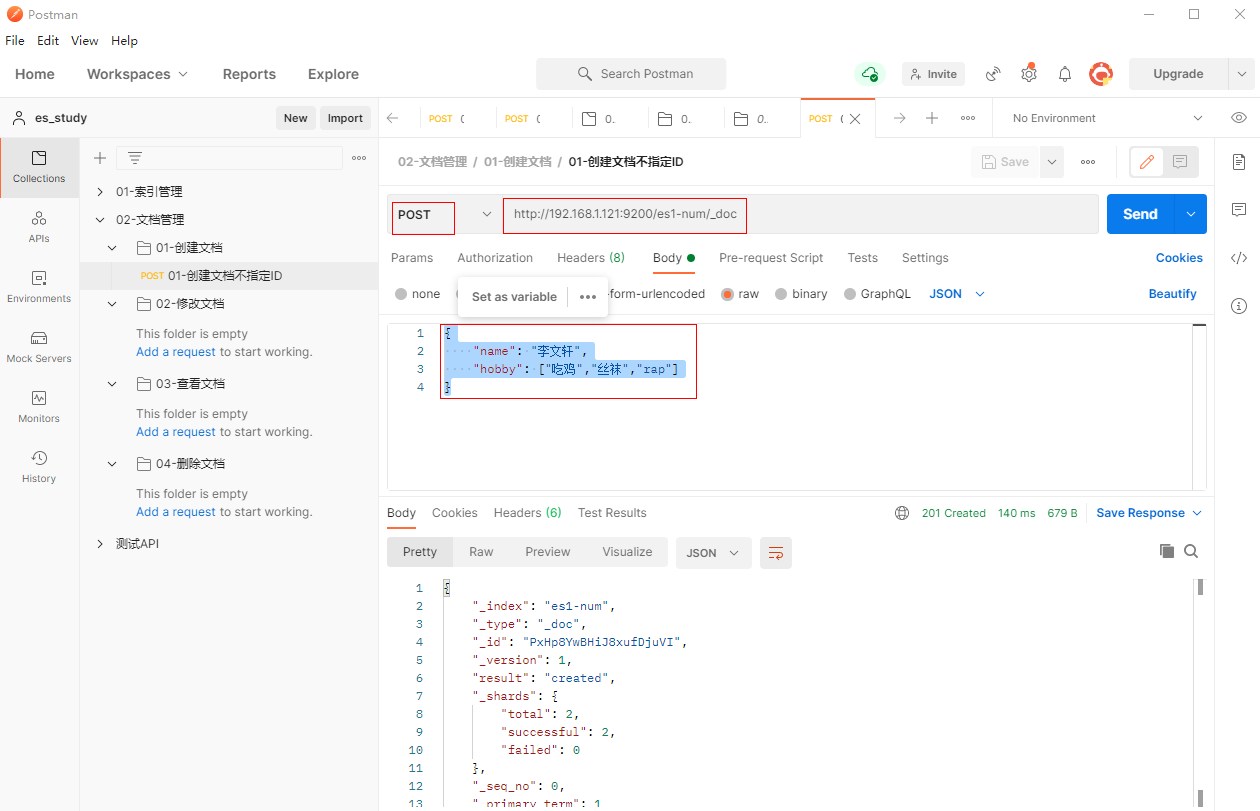Open the Monitors sidebar panel
Image resolution: width=1260 pixels, height=811 pixels.
39,406
